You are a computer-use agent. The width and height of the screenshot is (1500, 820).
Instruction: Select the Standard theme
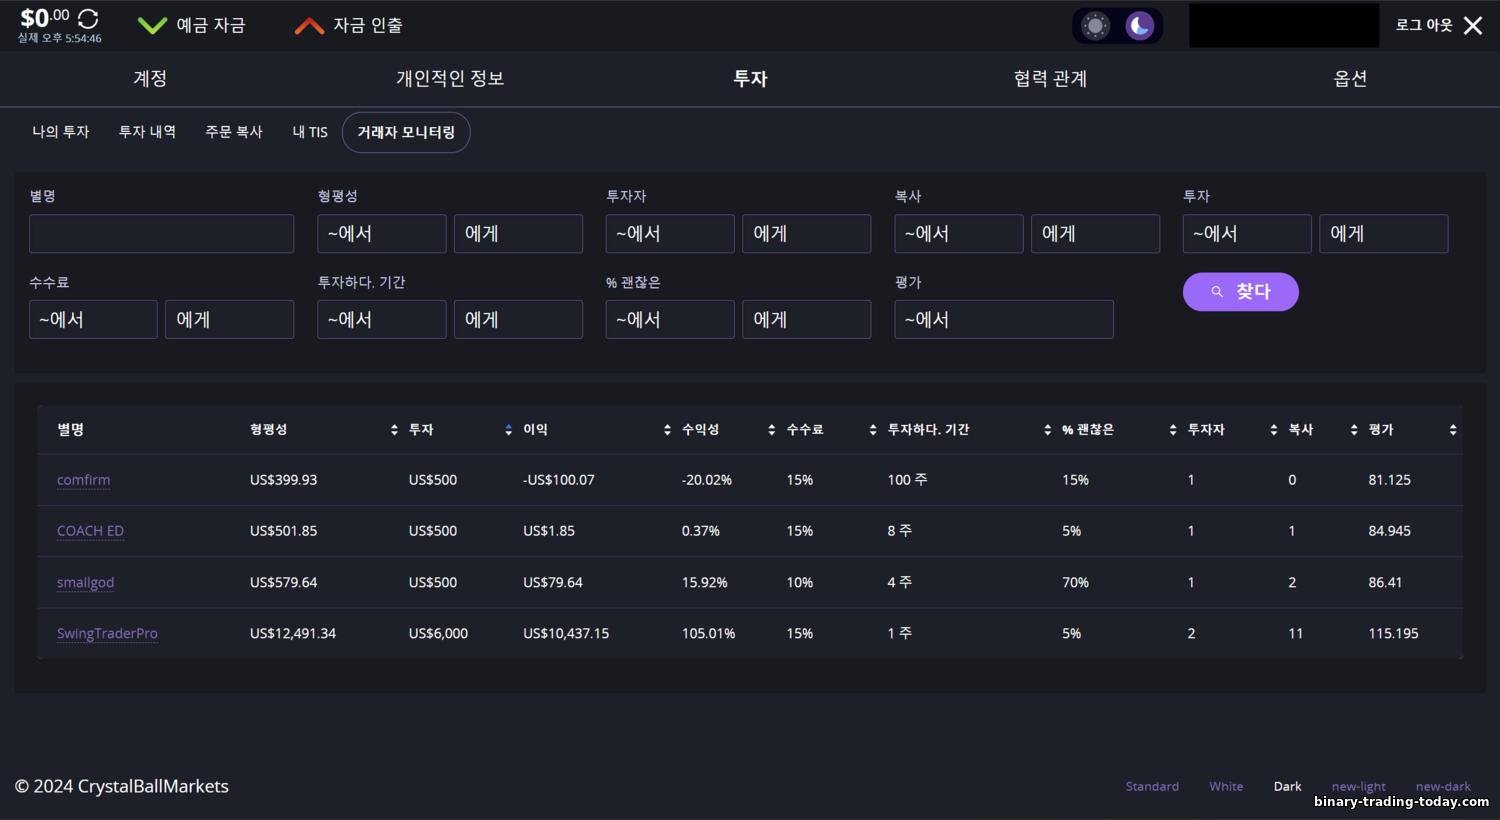click(x=1152, y=787)
